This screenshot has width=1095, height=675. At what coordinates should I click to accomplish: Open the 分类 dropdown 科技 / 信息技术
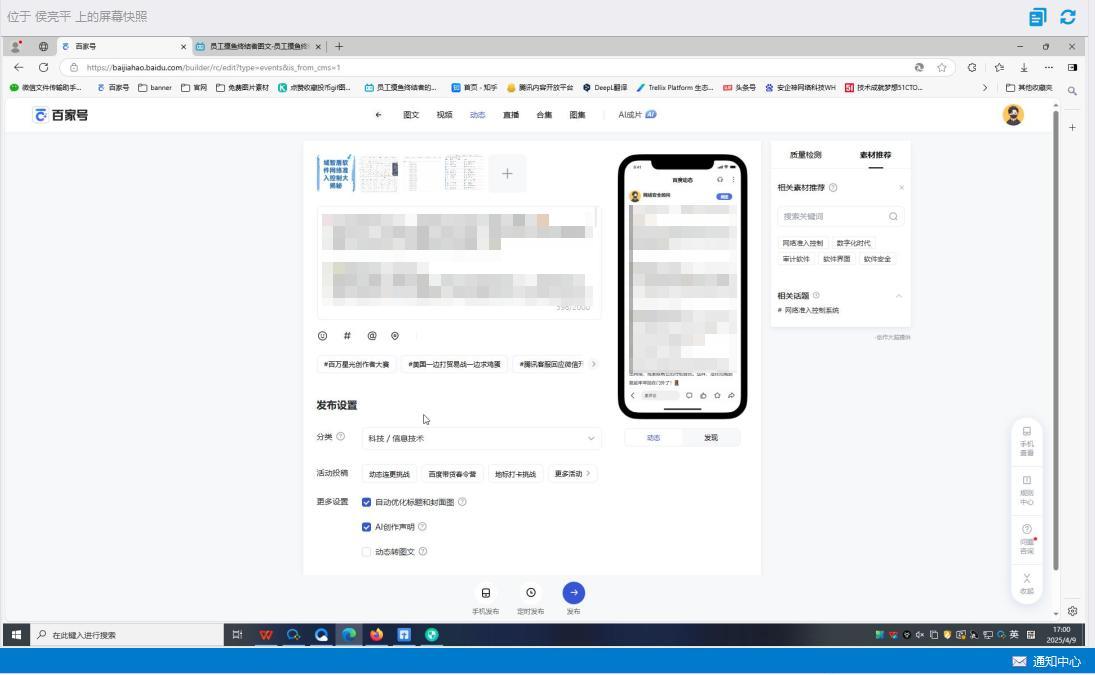point(481,438)
